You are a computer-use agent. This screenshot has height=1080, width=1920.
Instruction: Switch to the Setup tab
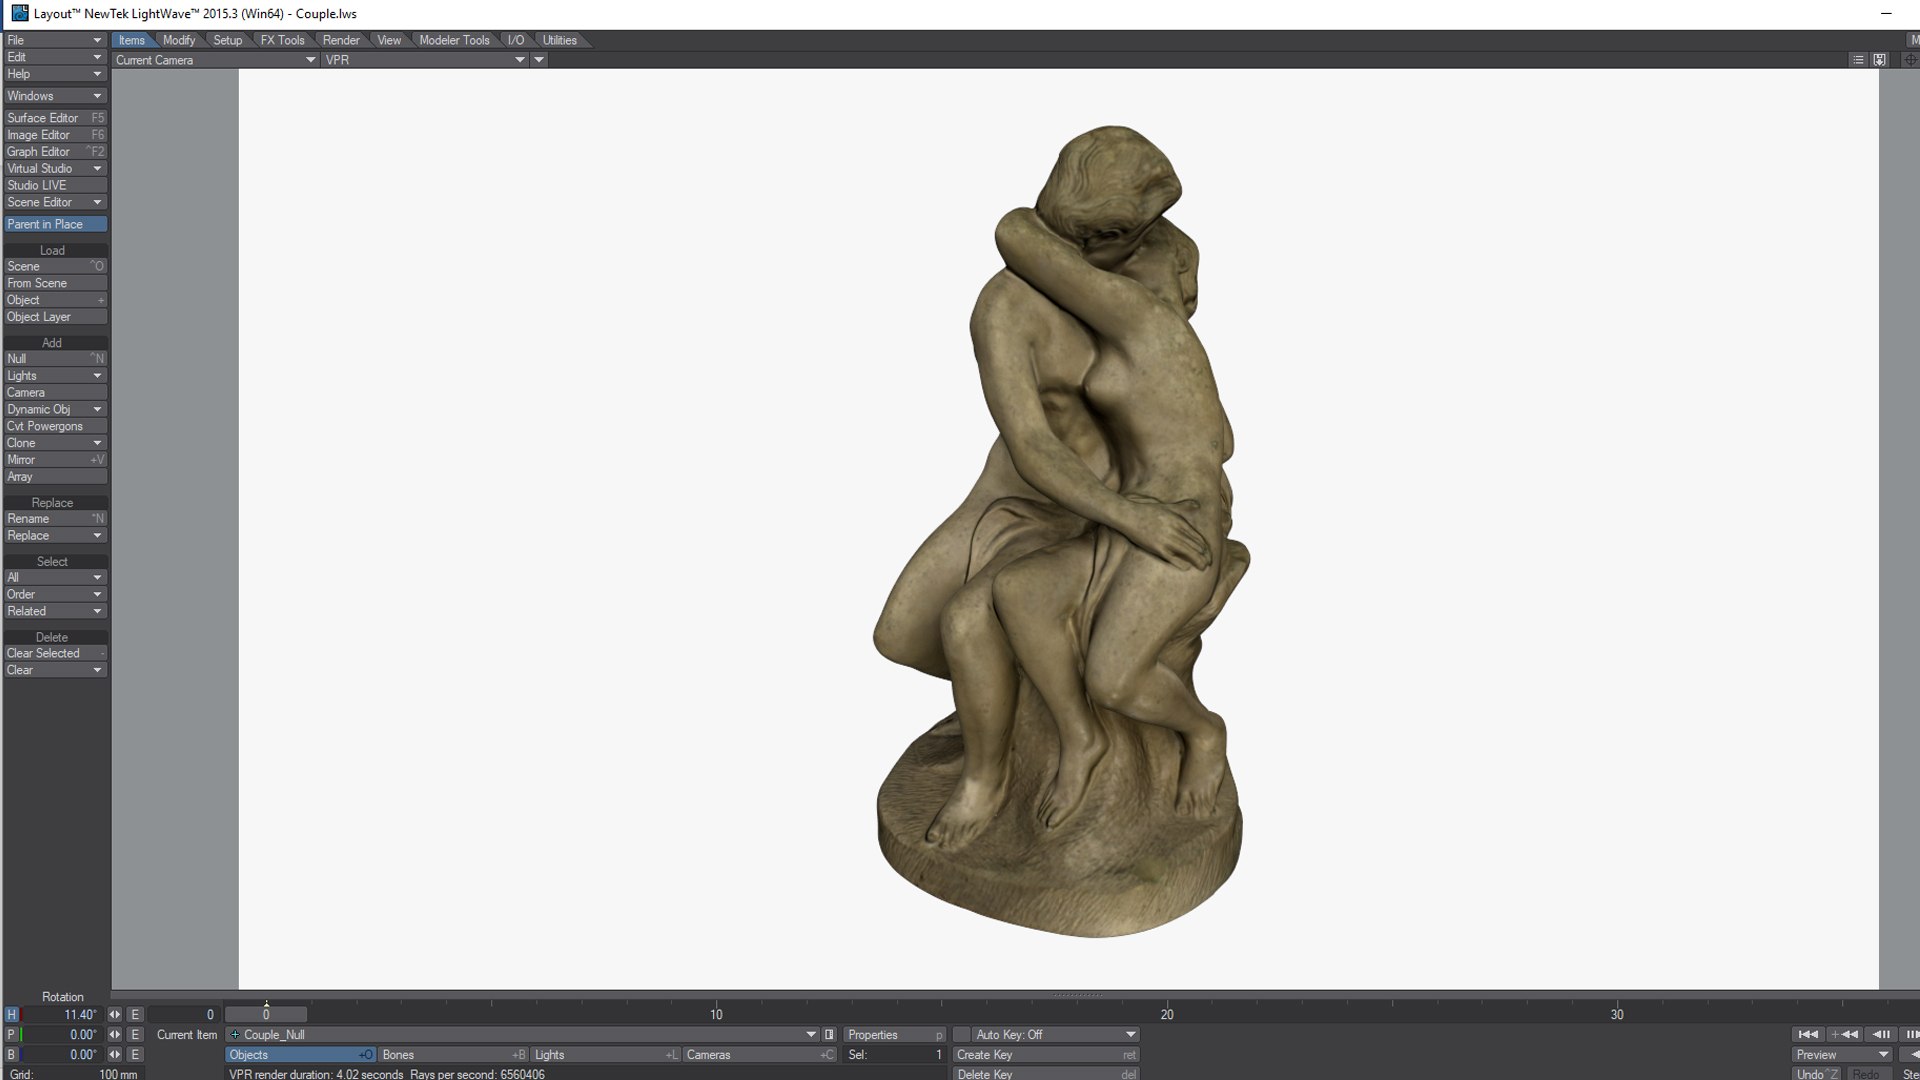point(228,40)
